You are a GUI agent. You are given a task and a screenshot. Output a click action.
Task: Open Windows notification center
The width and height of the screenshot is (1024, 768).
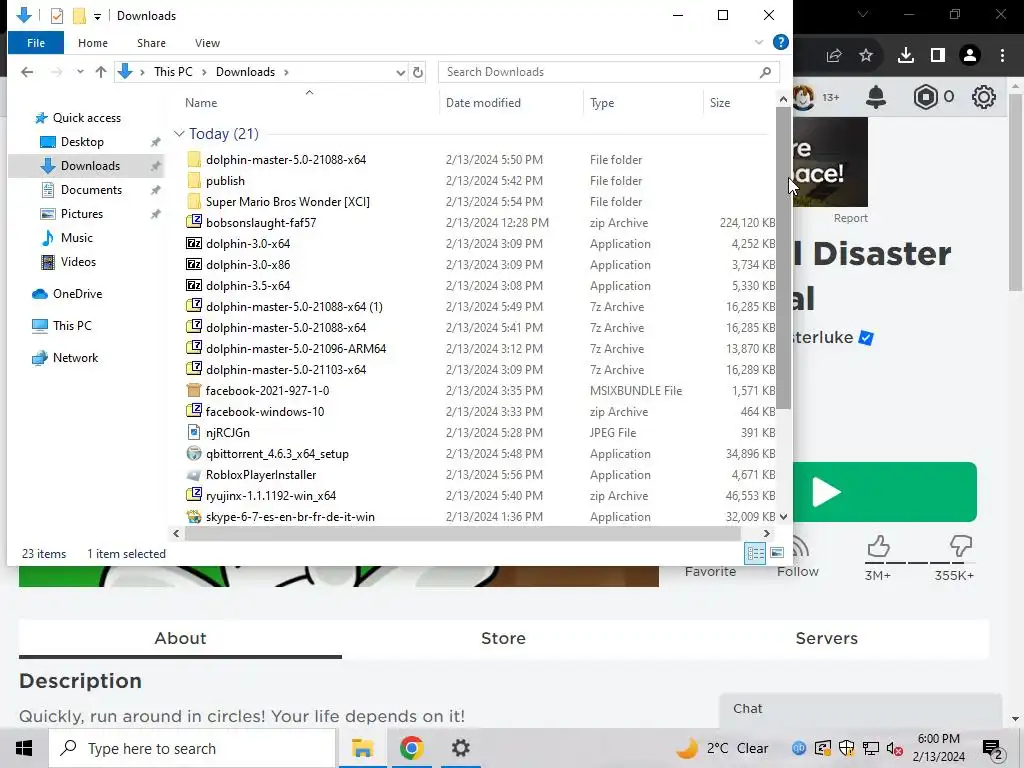point(993,748)
